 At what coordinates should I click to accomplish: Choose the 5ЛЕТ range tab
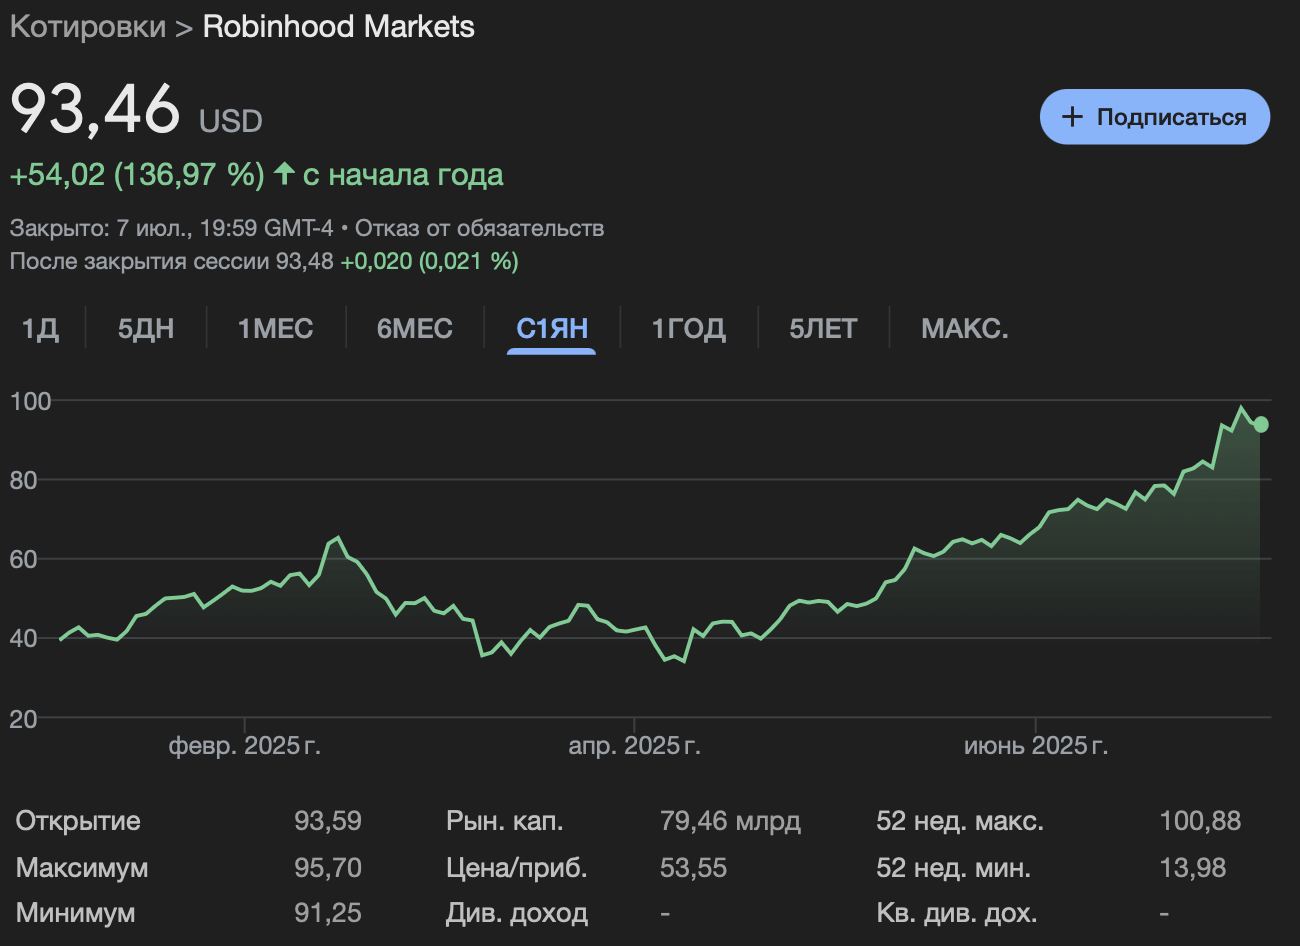[x=823, y=328]
